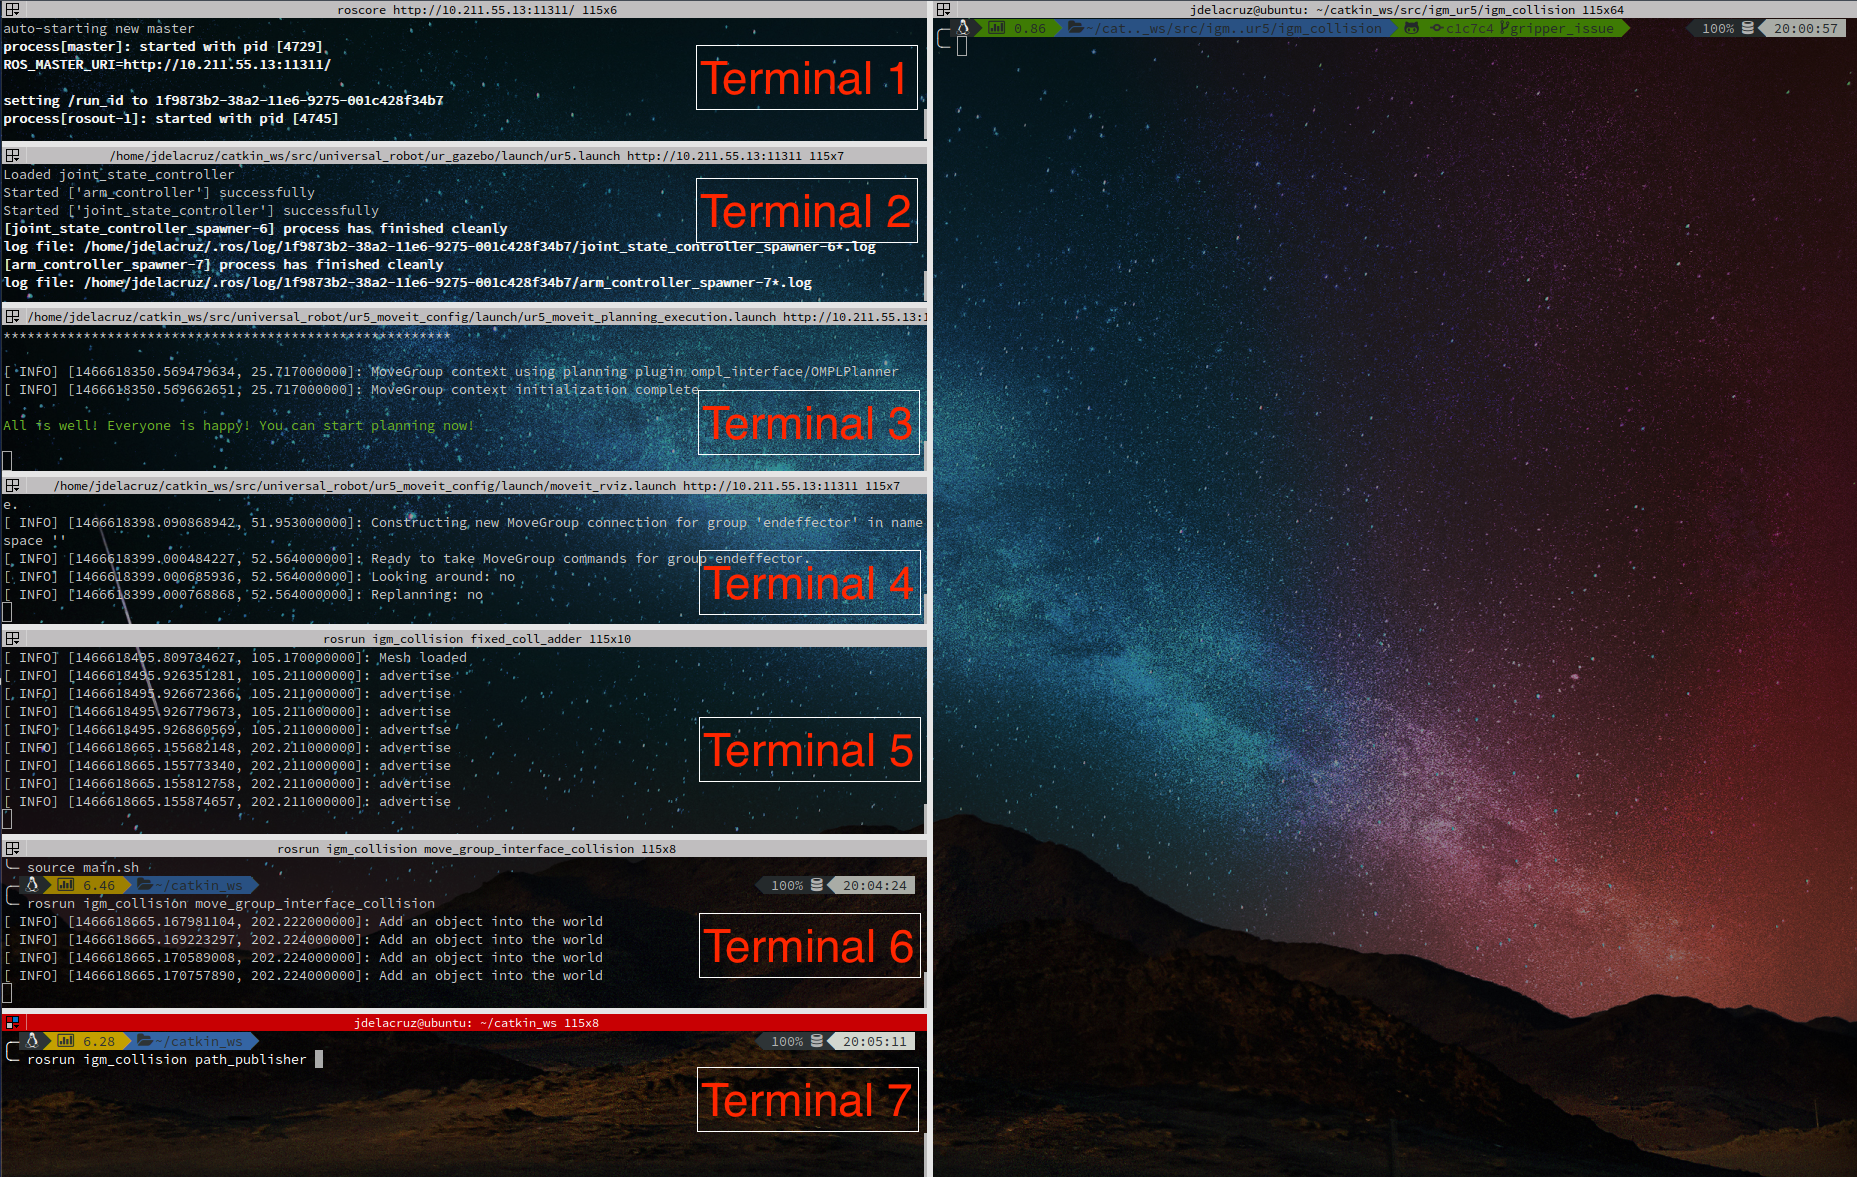The image size is (1857, 1177).
Task: Click the group icon of the roscore pane
Action: point(12,9)
